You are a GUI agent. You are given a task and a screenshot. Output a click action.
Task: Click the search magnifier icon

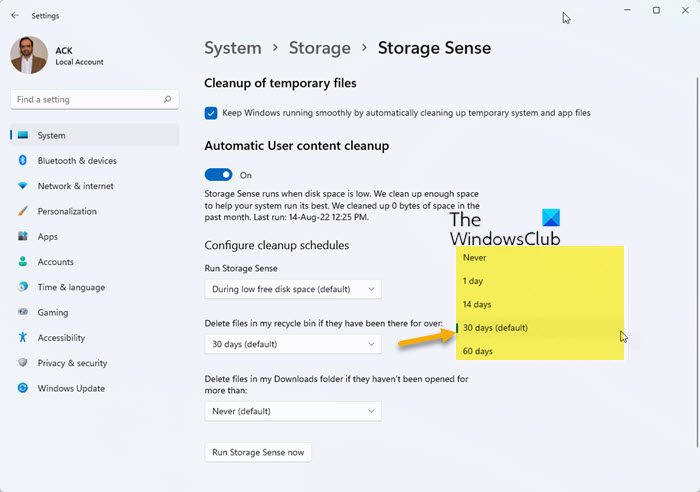click(x=167, y=100)
